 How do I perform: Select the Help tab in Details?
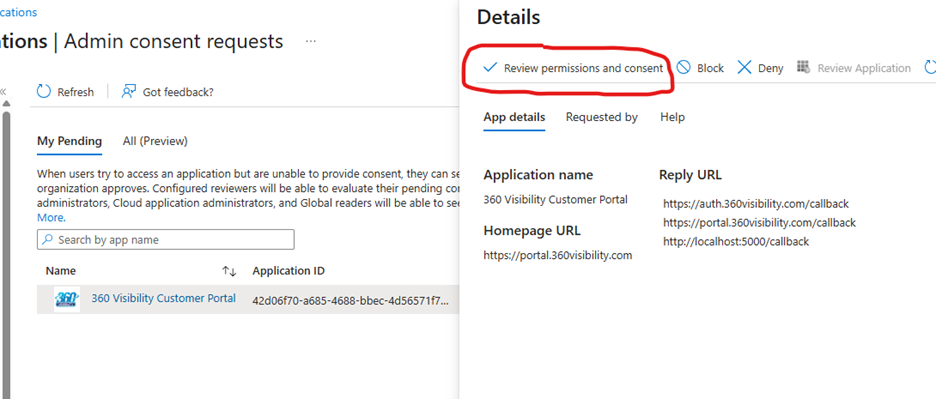(x=672, y=117)
